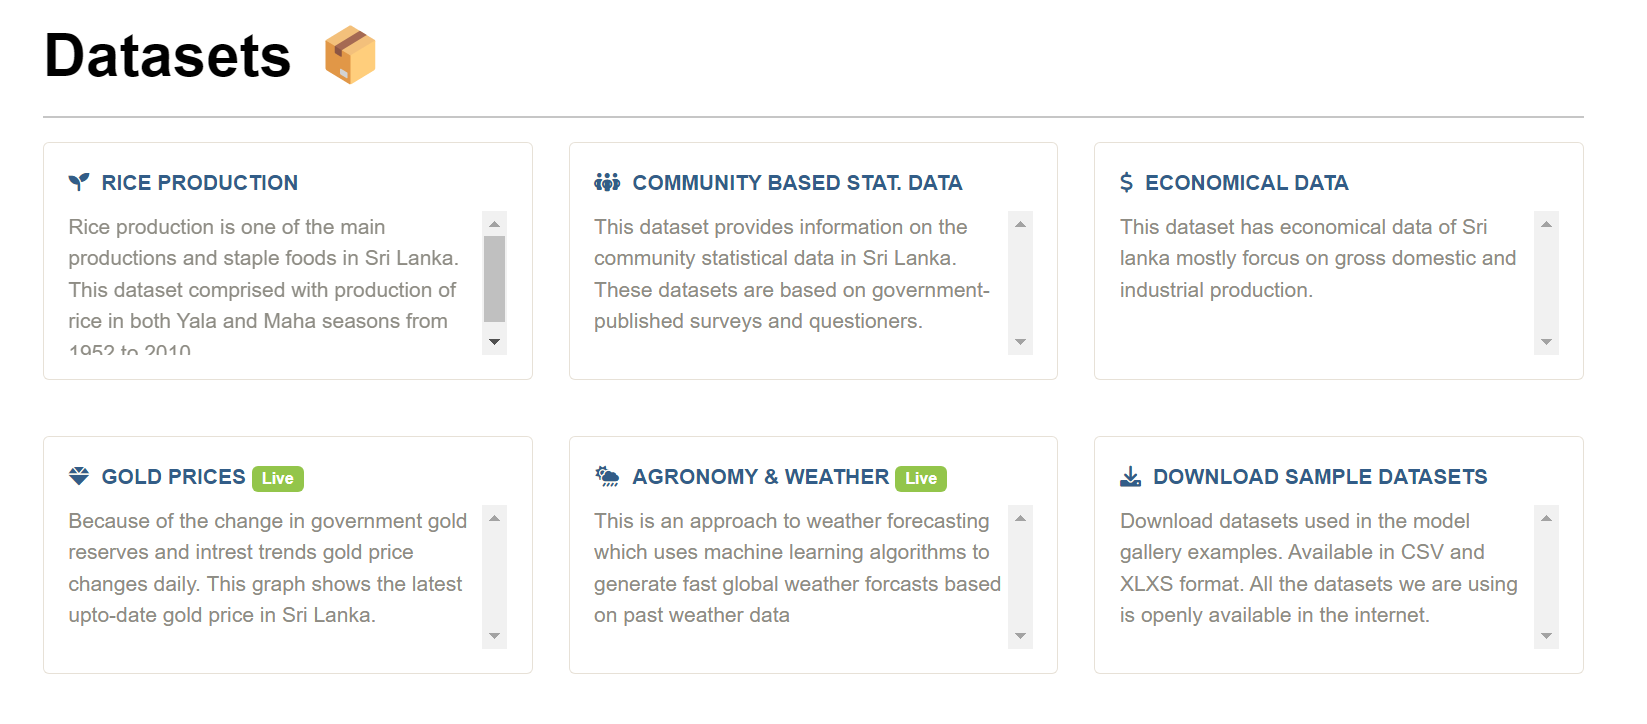This screenshot has height=724, width=1647.
Task: Open Agronomy & Weather dataset
Action: 760,477
